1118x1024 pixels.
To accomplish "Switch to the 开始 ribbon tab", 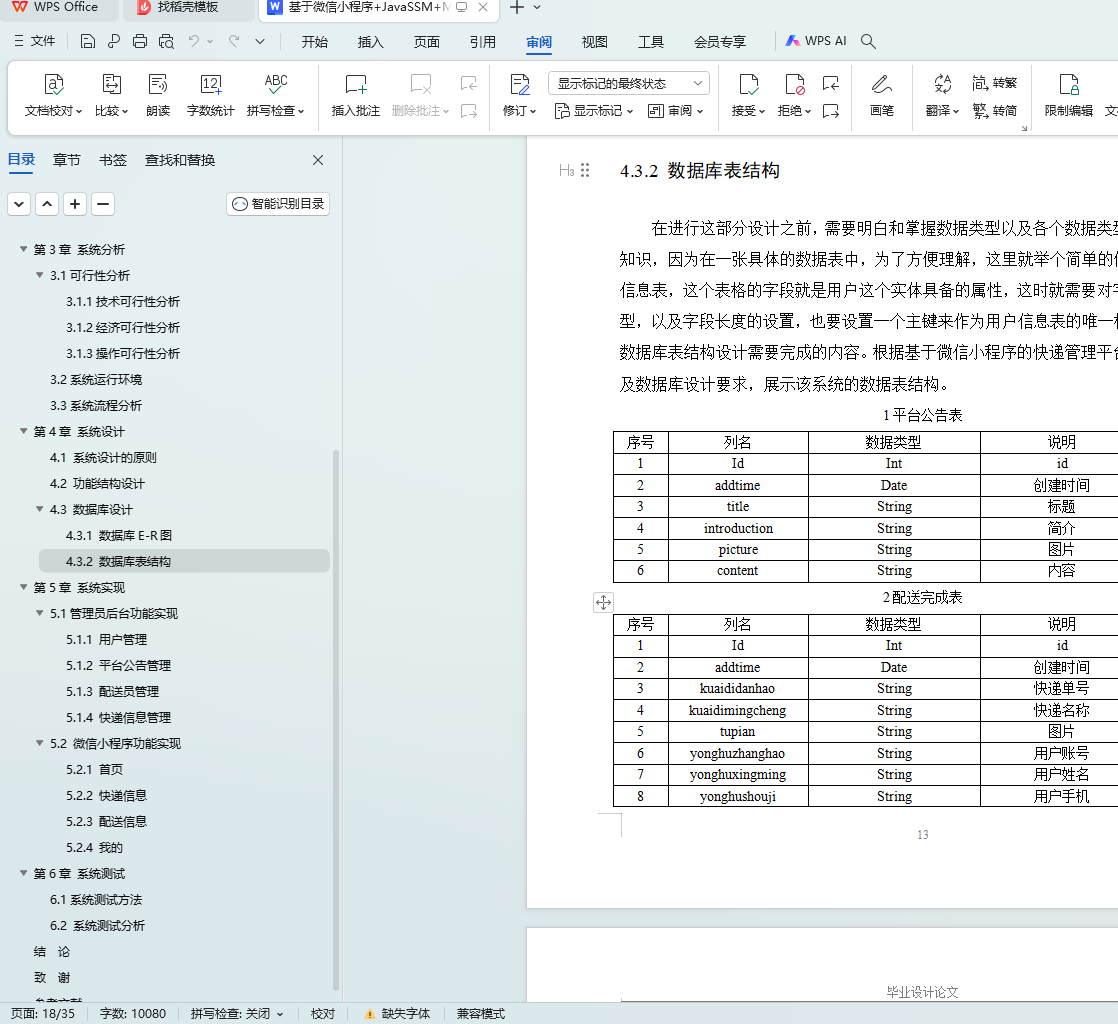I will point(314,42).
